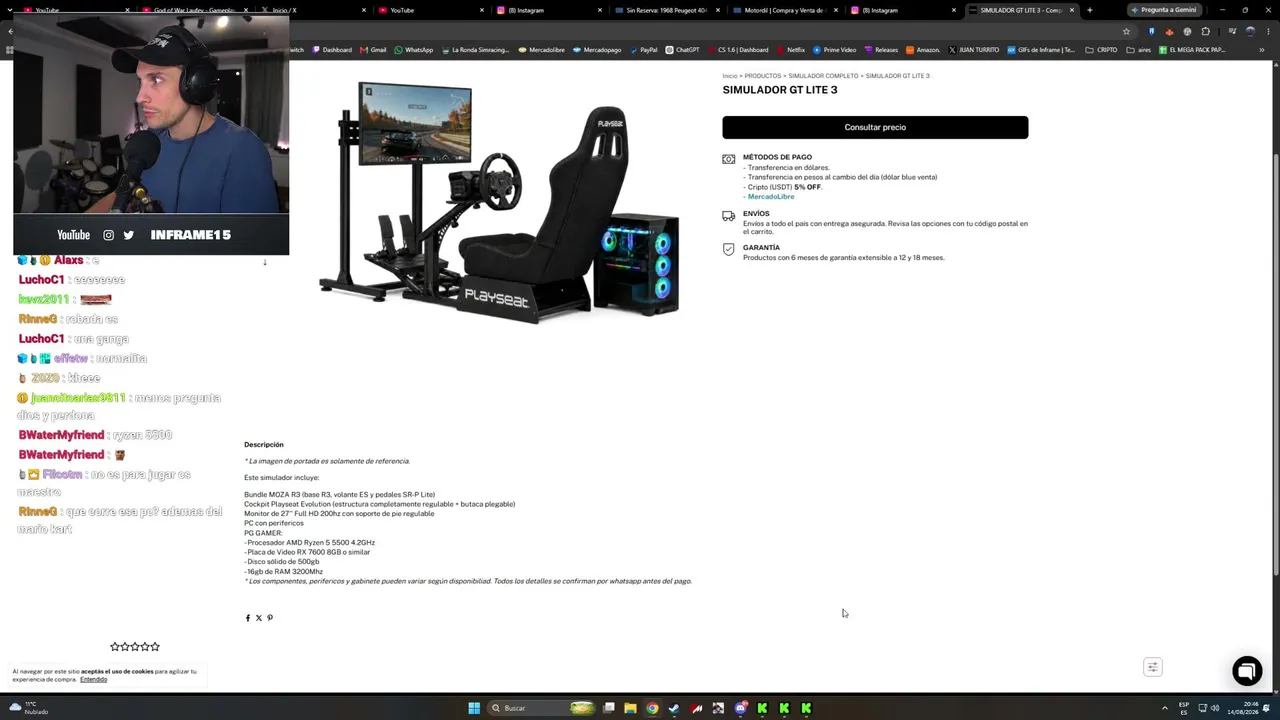This screenshot has width=1280, height=720.
Task: Open PayPal bookmark
Action: (643, 50)
